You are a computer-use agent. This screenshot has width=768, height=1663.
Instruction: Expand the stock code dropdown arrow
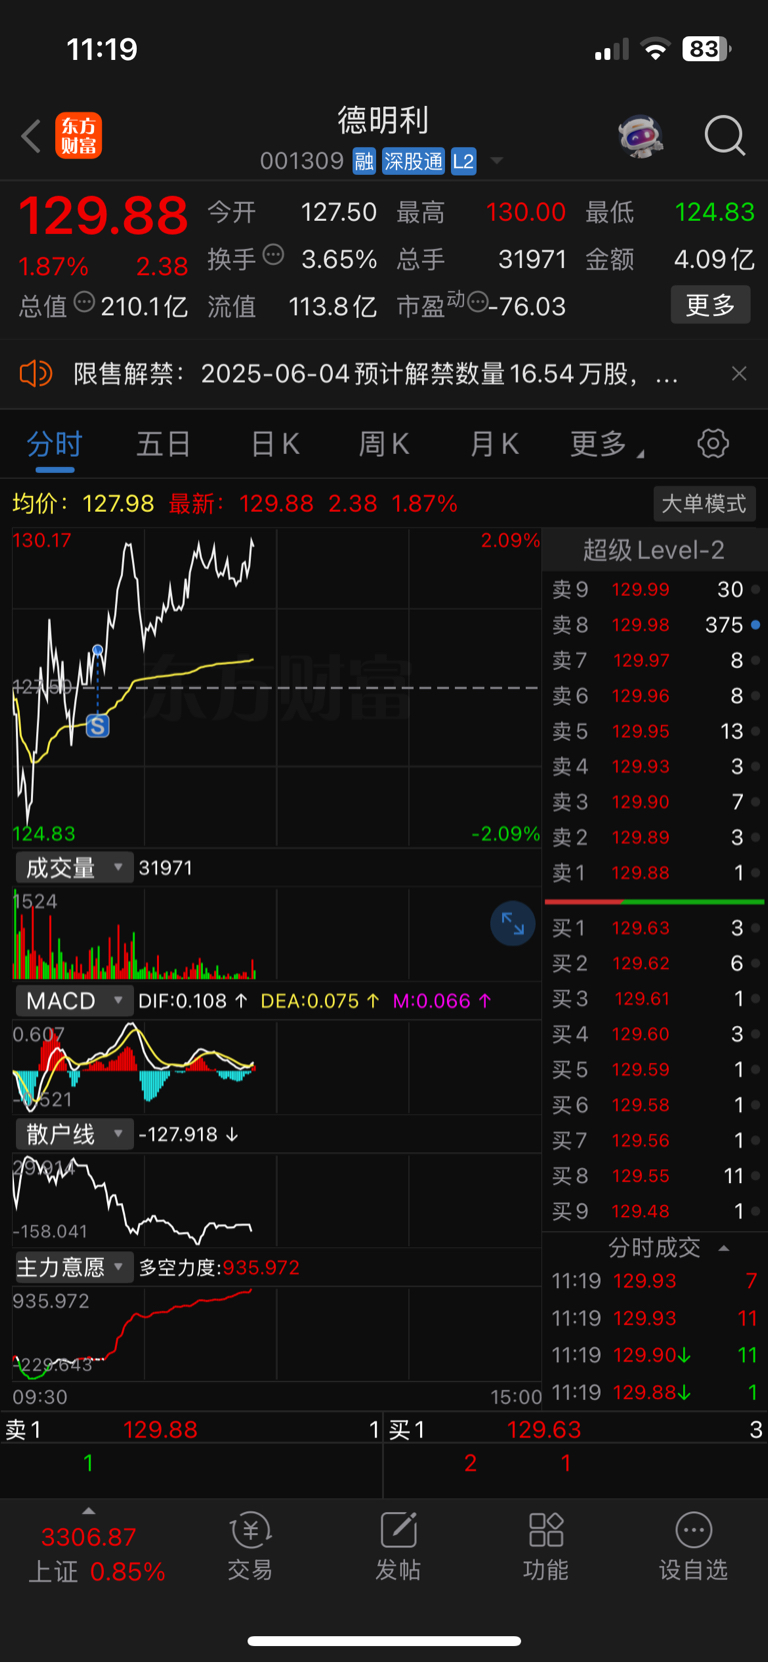496,161
